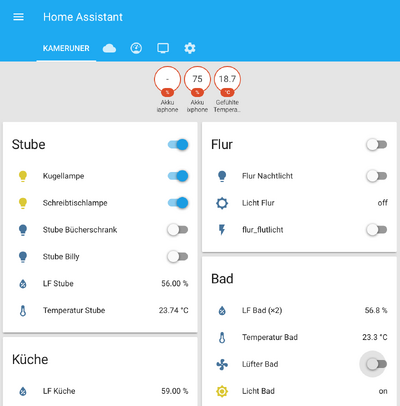The width and height of the screenshot is (400, 406).
Task: Click the Kugellampe yellow bulb icon
Action: click(x=23, y=176)
